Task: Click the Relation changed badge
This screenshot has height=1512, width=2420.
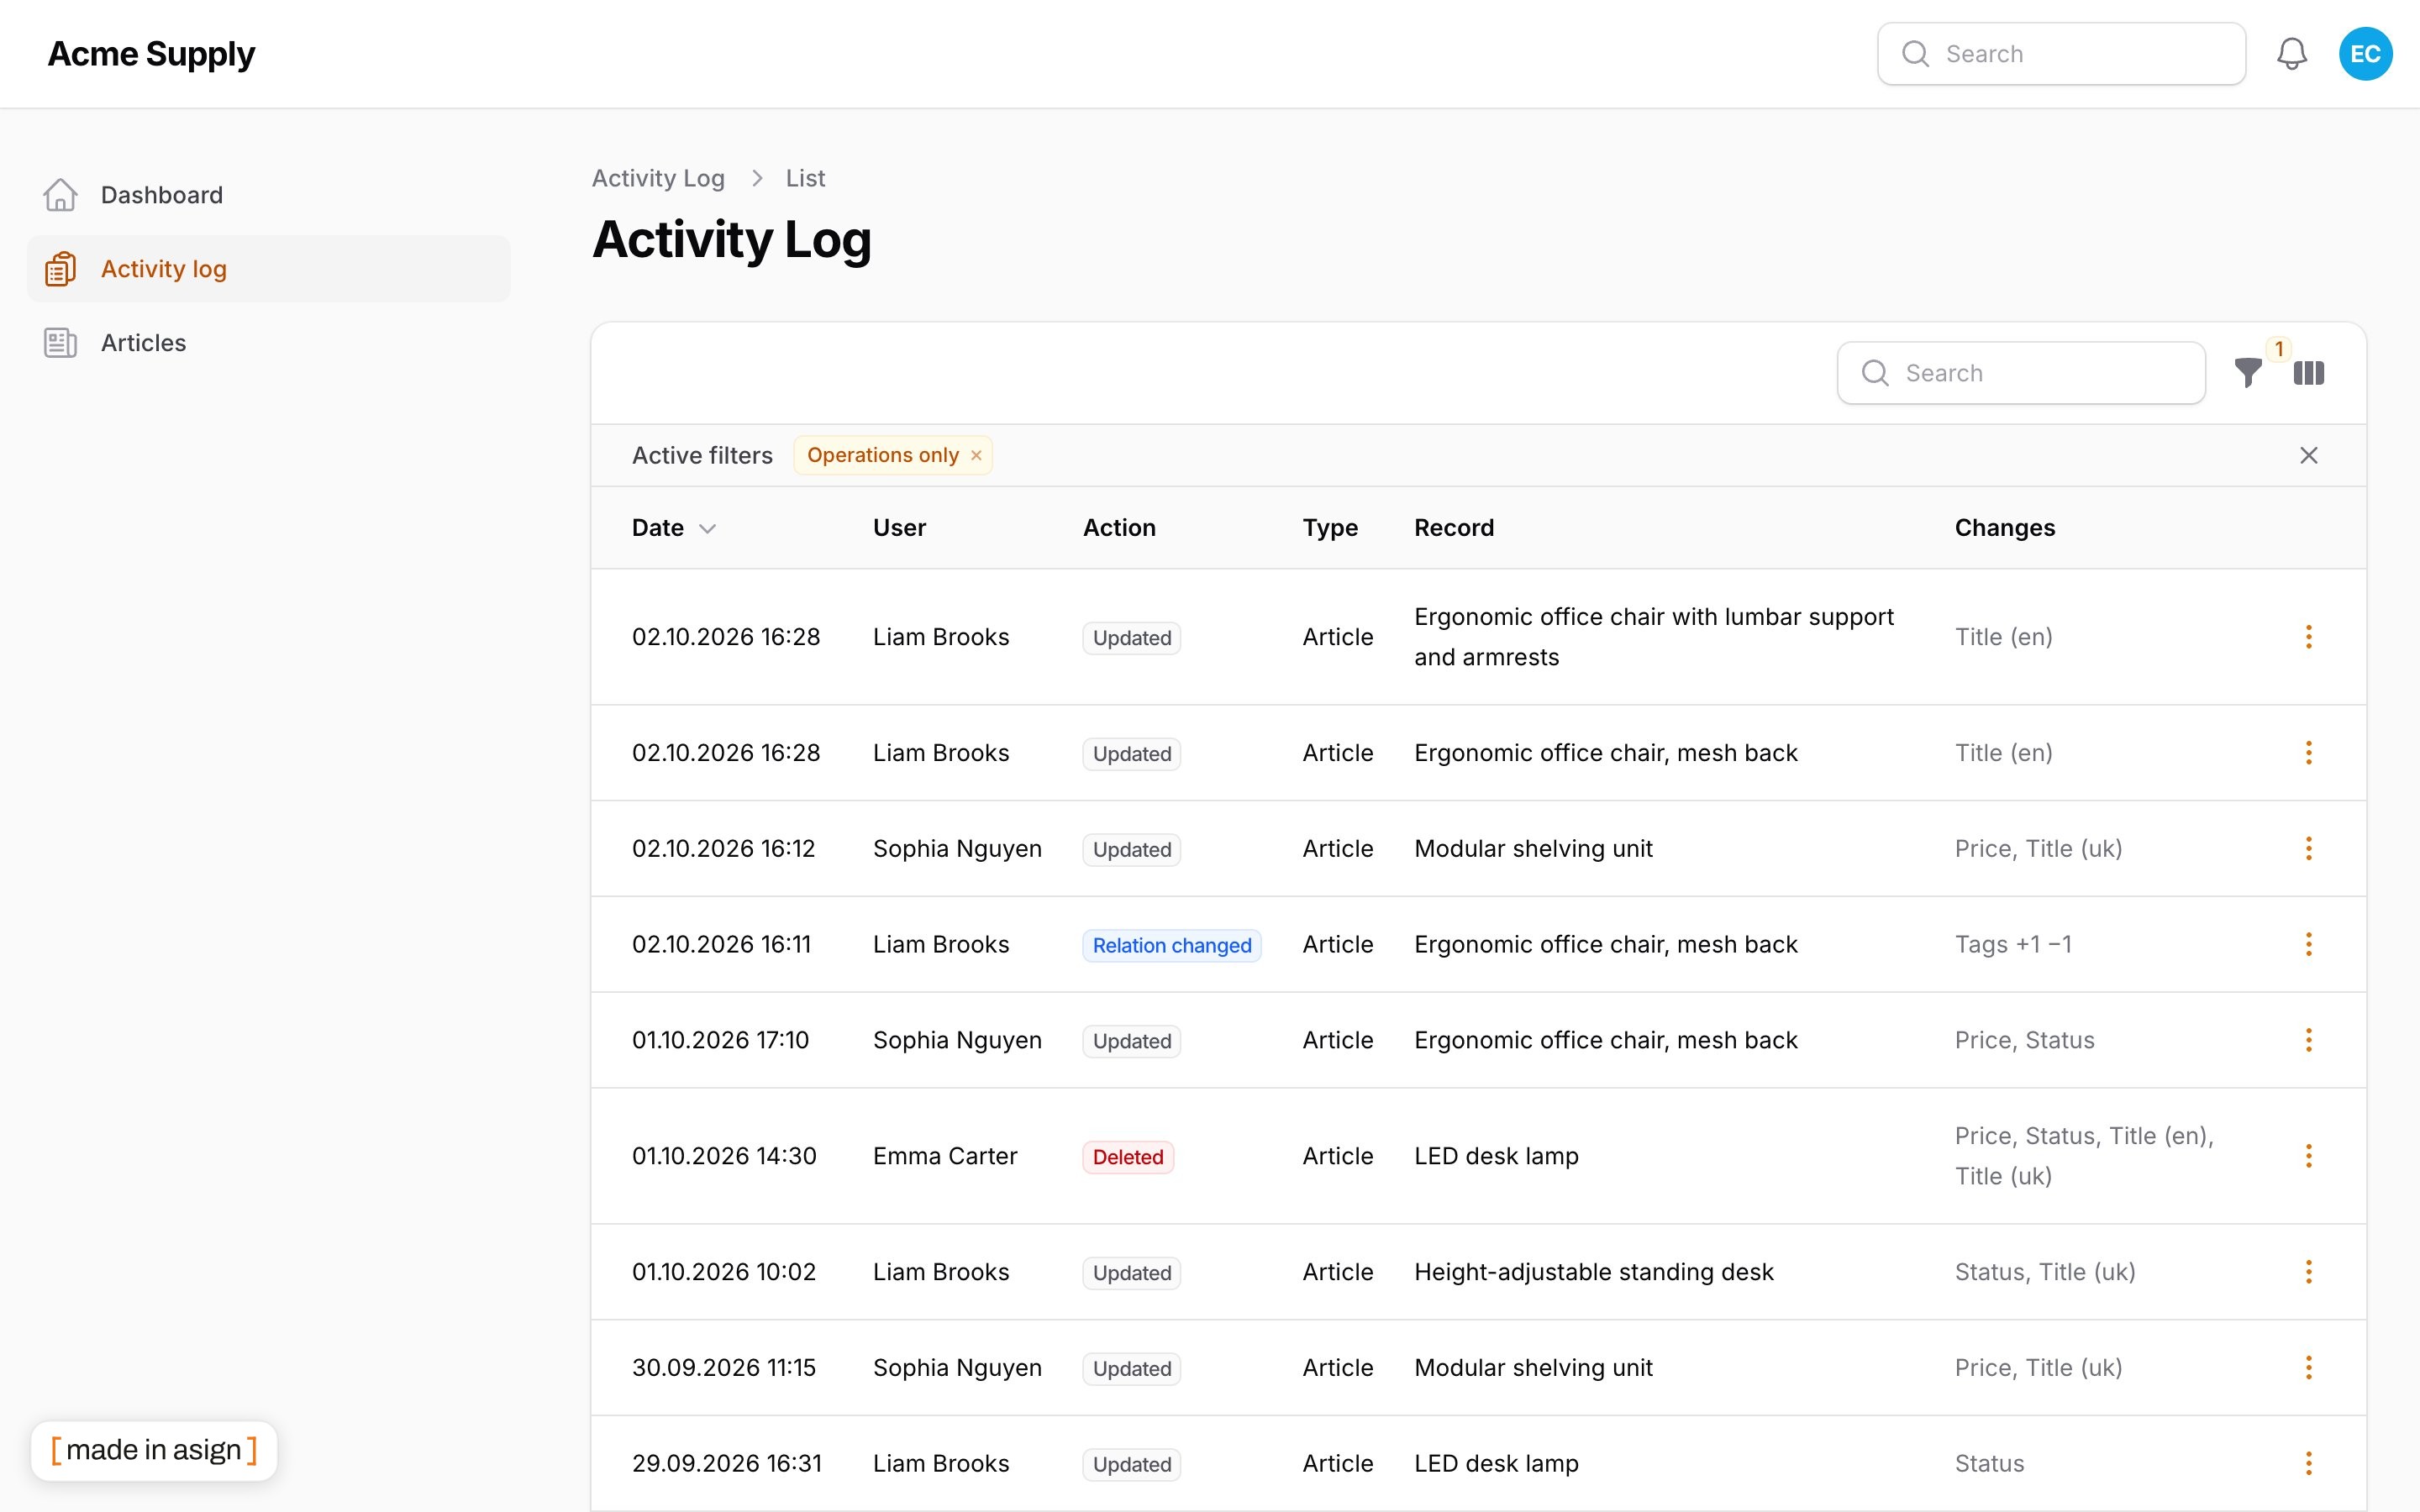Action: pyautogui.click(x=1171, y=945)
